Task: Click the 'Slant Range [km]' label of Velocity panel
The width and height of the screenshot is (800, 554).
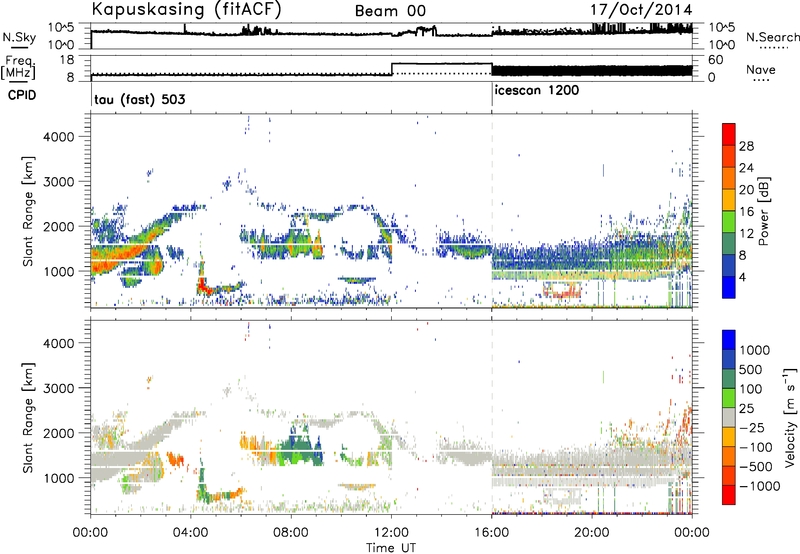Action: (28, 417)
